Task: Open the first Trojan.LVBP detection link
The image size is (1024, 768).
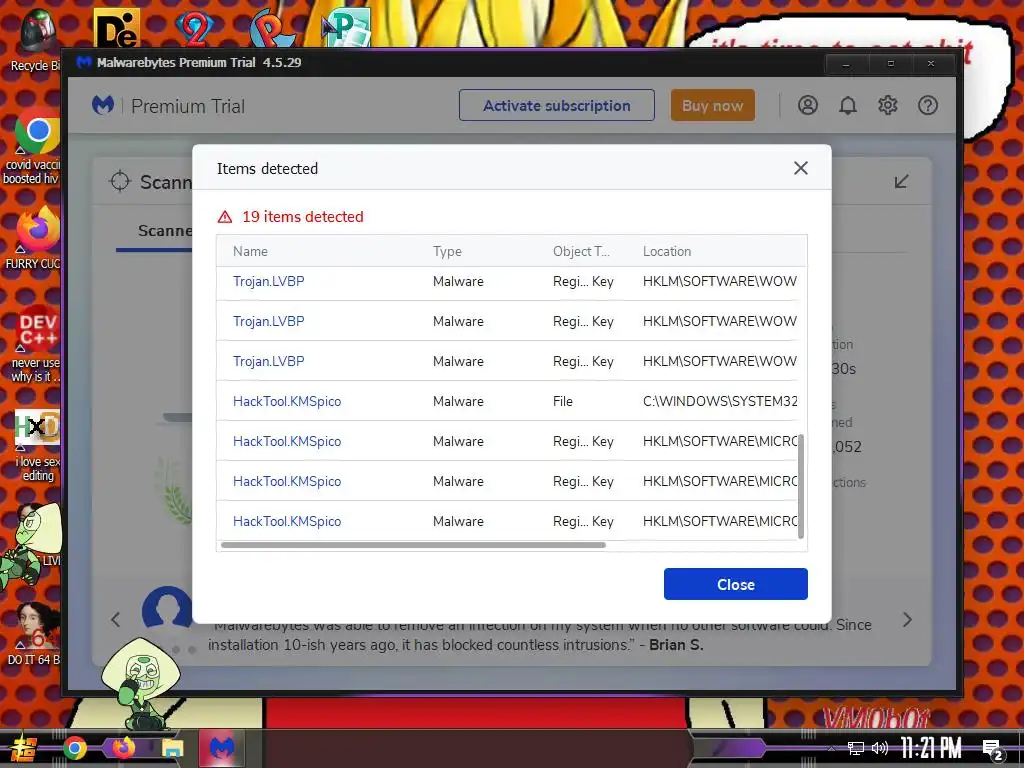Action: click(x=268, y=281)
